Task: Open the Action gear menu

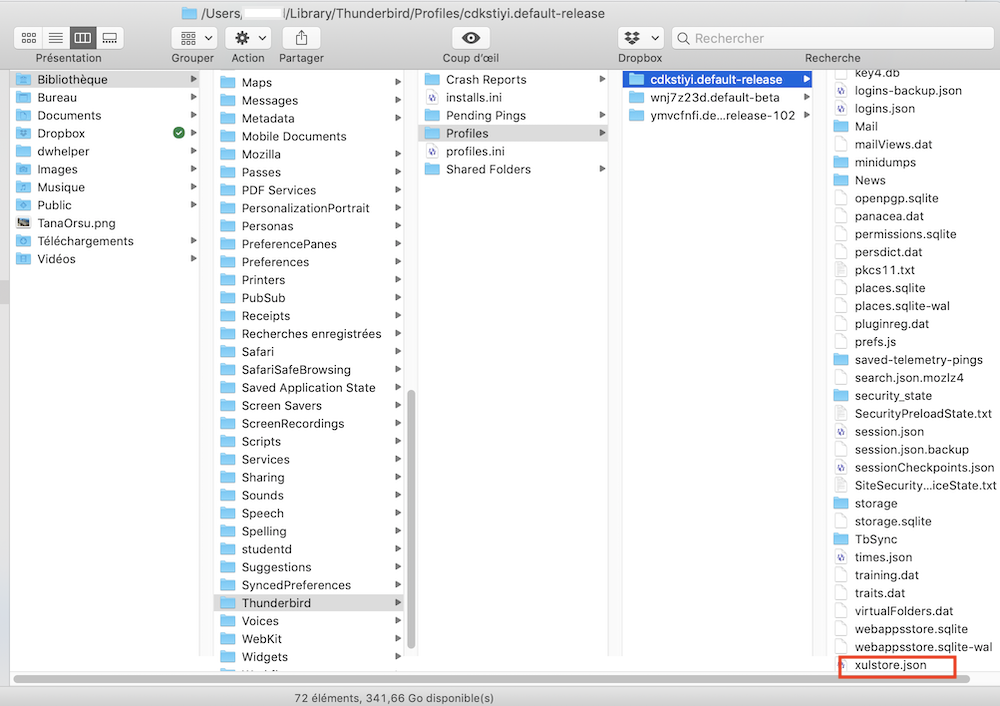Action: click(x=249, y=38)
